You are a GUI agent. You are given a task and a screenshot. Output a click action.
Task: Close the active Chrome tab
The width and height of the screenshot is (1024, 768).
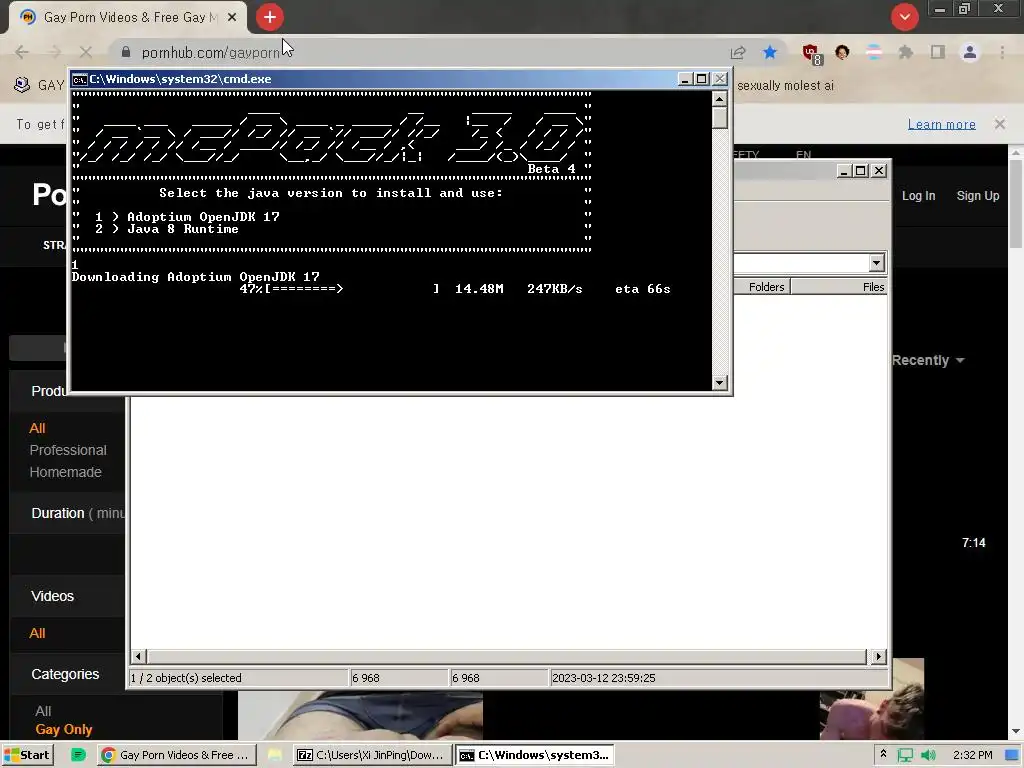232,18
